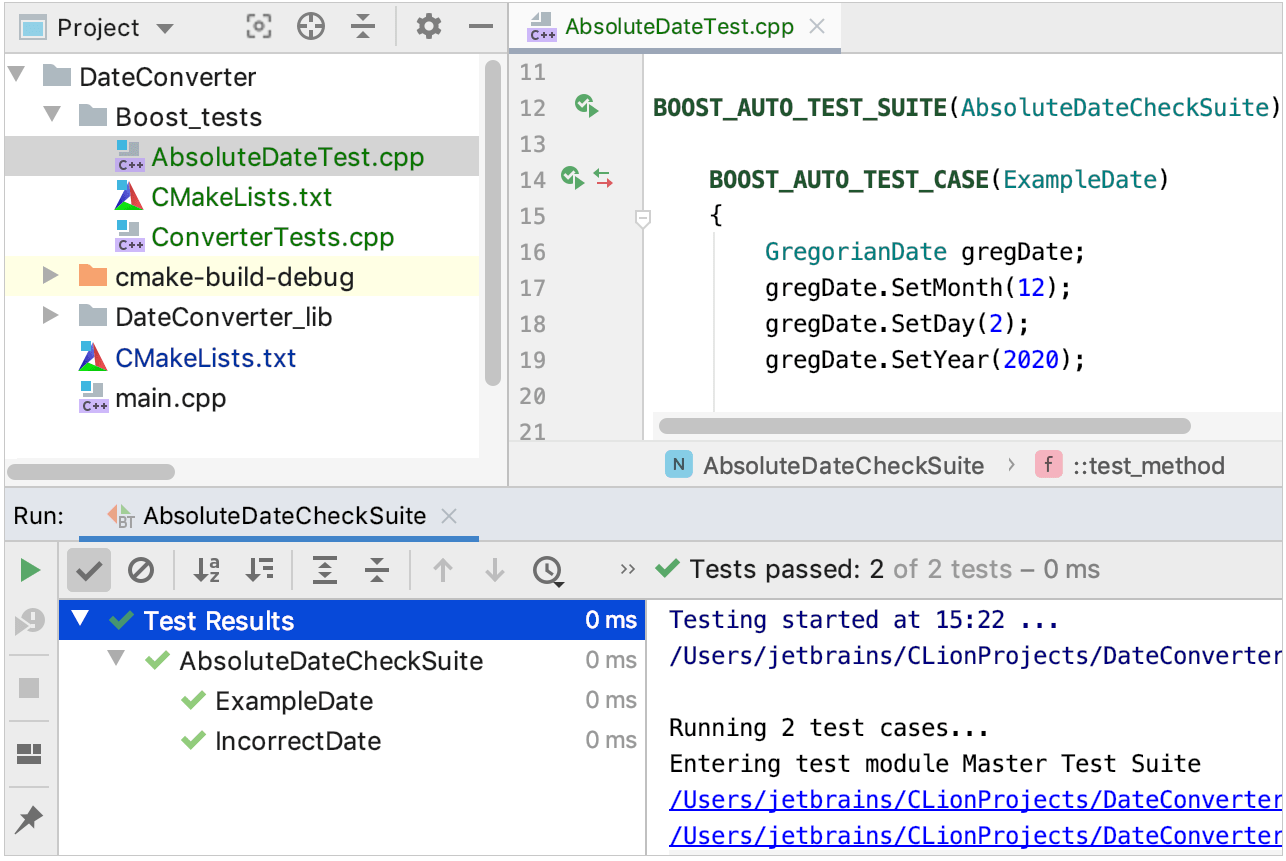Click the green Rerun tests play button
Screen dimensions: 1286x861
point(30,570)
